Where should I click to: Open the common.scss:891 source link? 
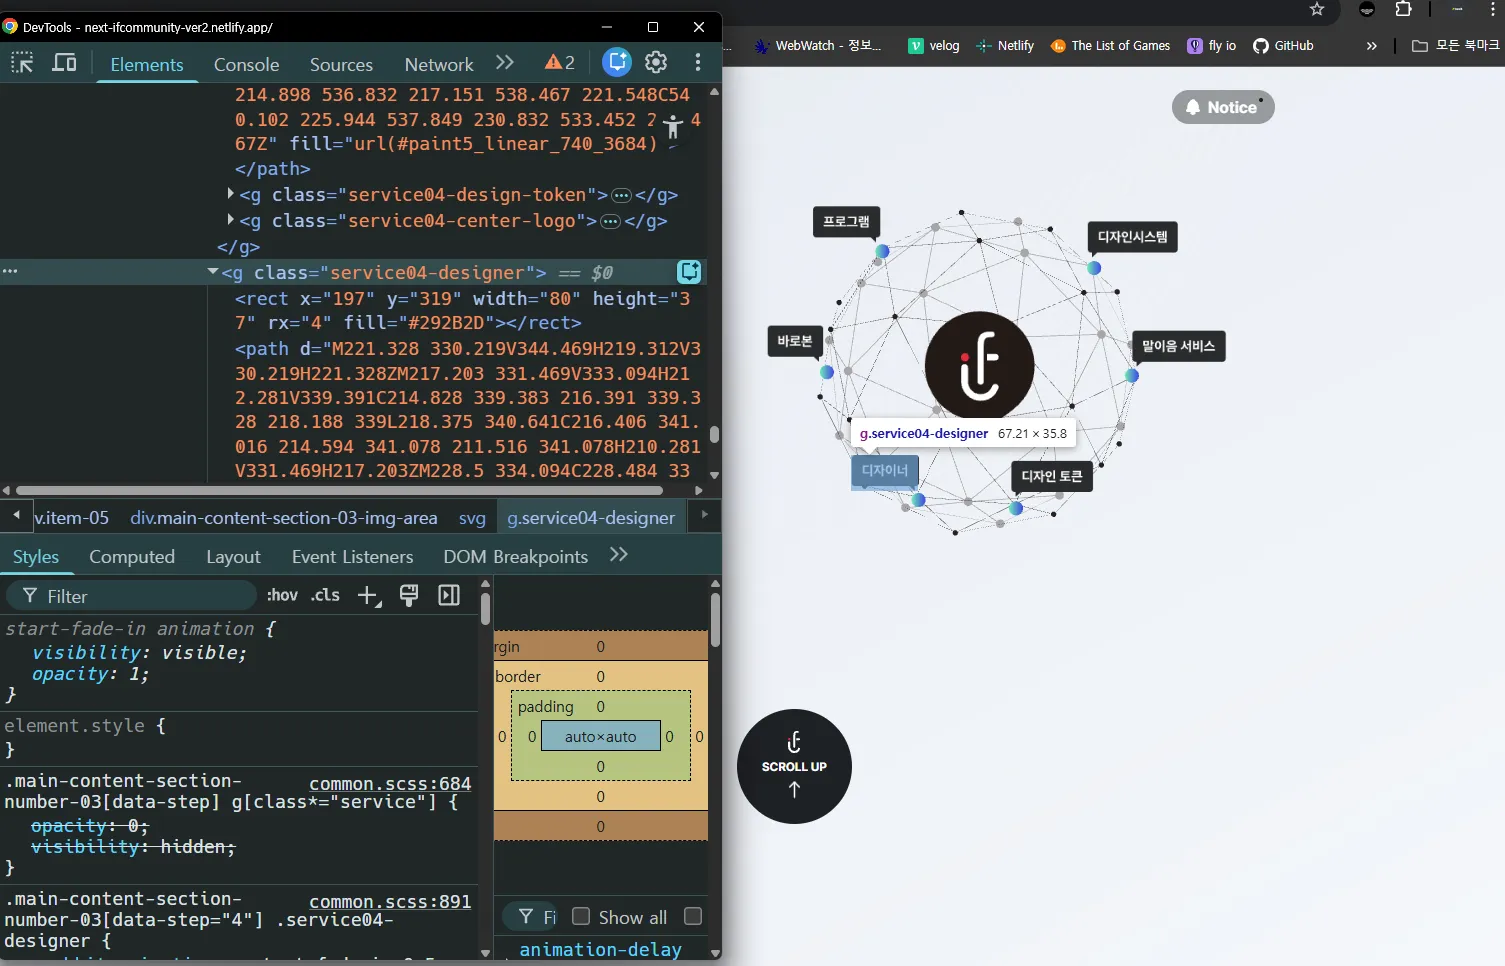390,901
